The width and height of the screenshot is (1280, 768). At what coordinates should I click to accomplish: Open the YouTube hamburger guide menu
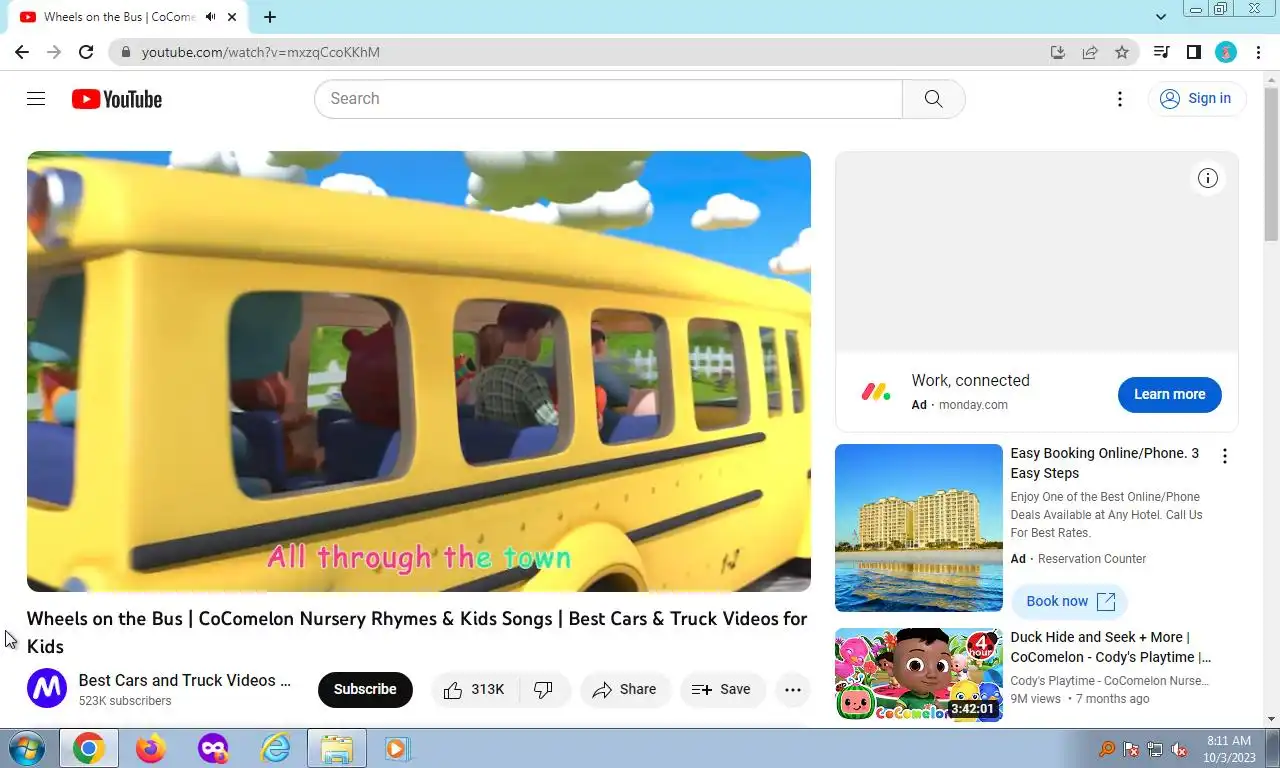click(x=36, y=98)
